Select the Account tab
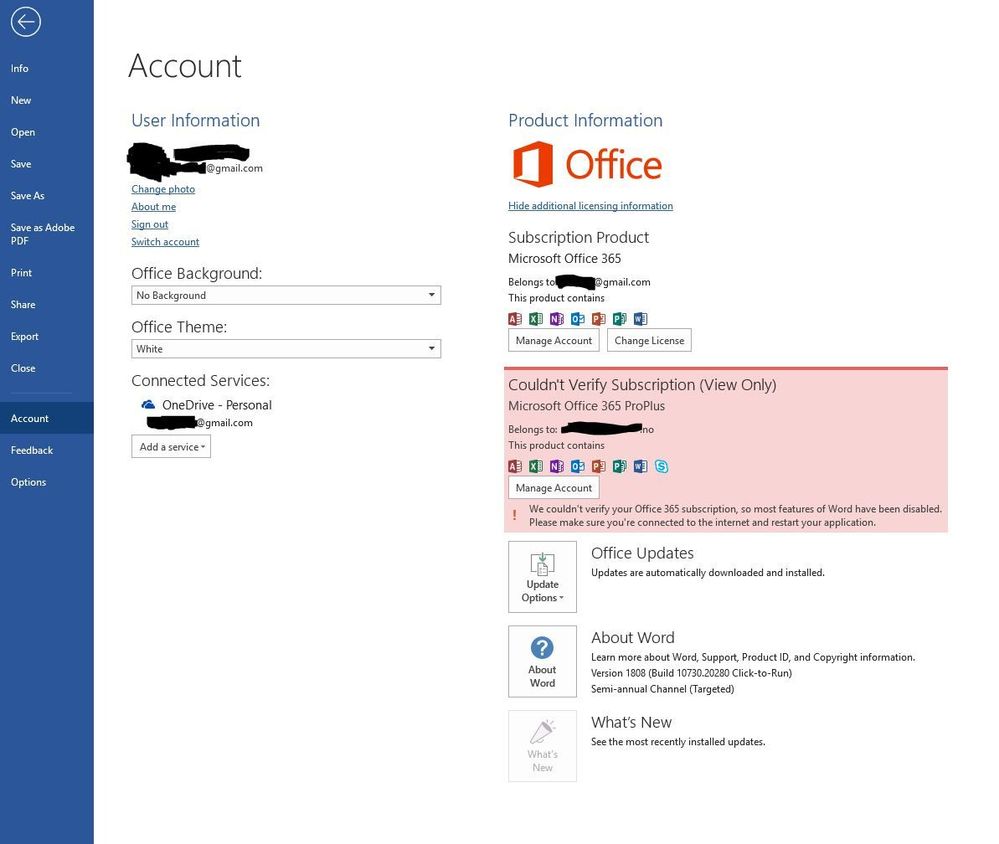Image resolution: width=999 pixels, height=844 pixels. click(47, 418)
